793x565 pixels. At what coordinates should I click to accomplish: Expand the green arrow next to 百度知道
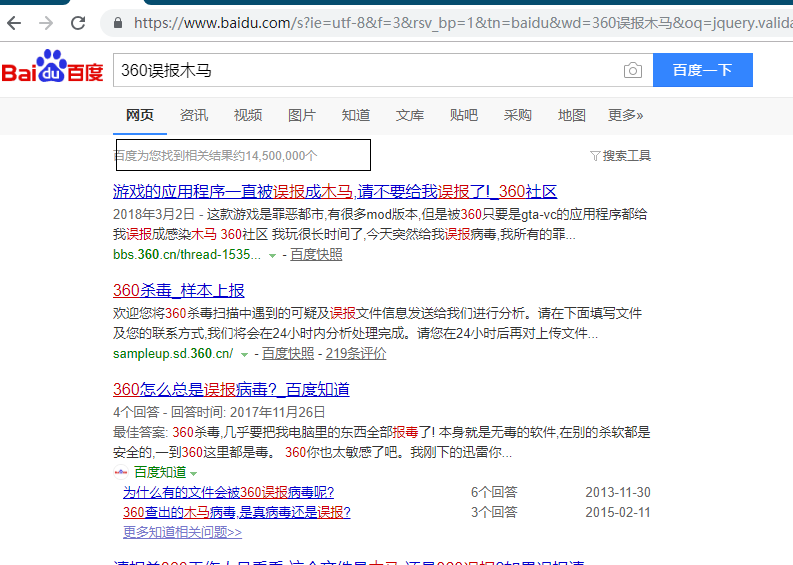click(193, 474)
